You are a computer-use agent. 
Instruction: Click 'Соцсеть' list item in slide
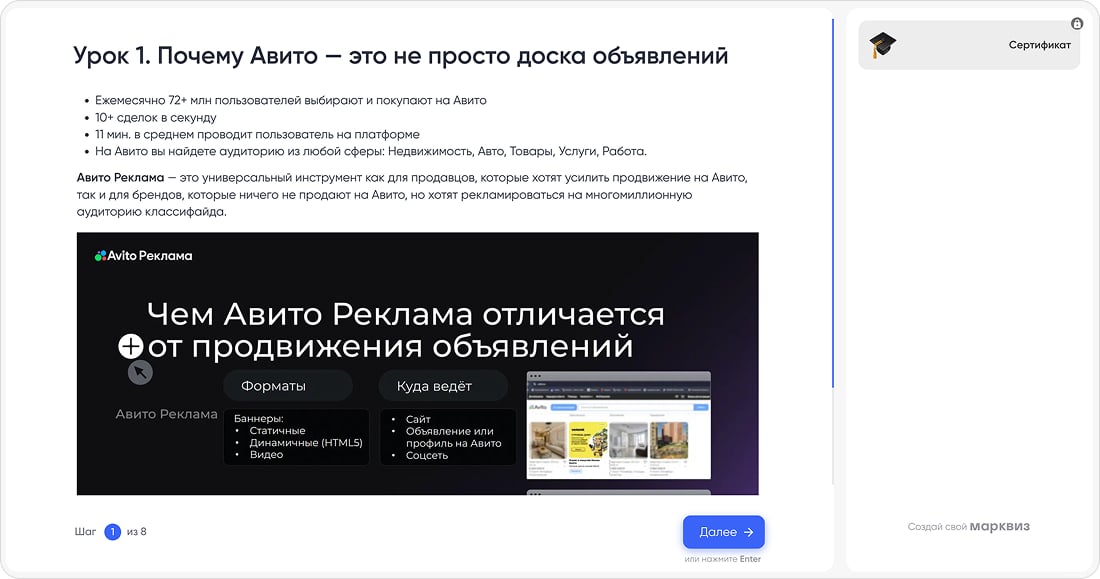click(427, 455)
